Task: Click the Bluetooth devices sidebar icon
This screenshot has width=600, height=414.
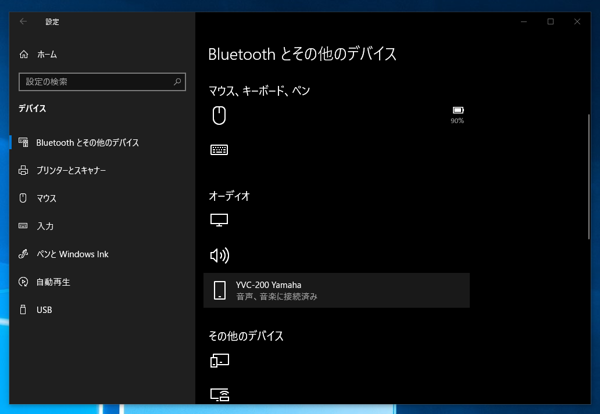Action: [x=23, y=142]
